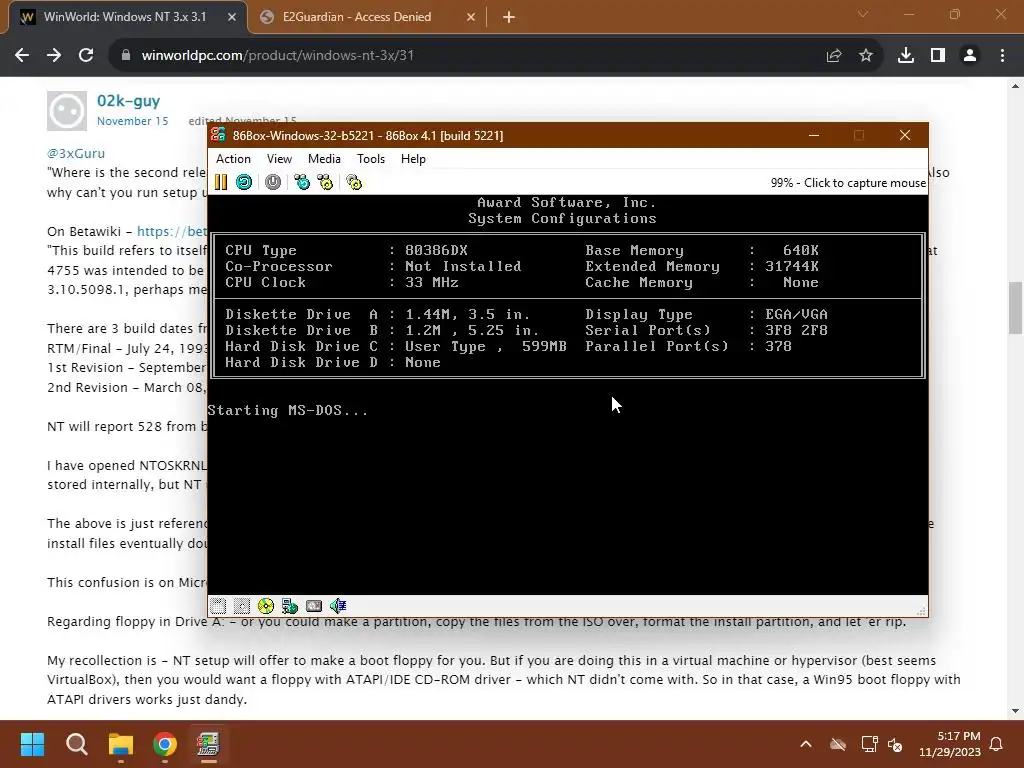Screen dimensions: 1024x768
Task: Click the sound speaker status icon
Action: [x=338, y=606]
